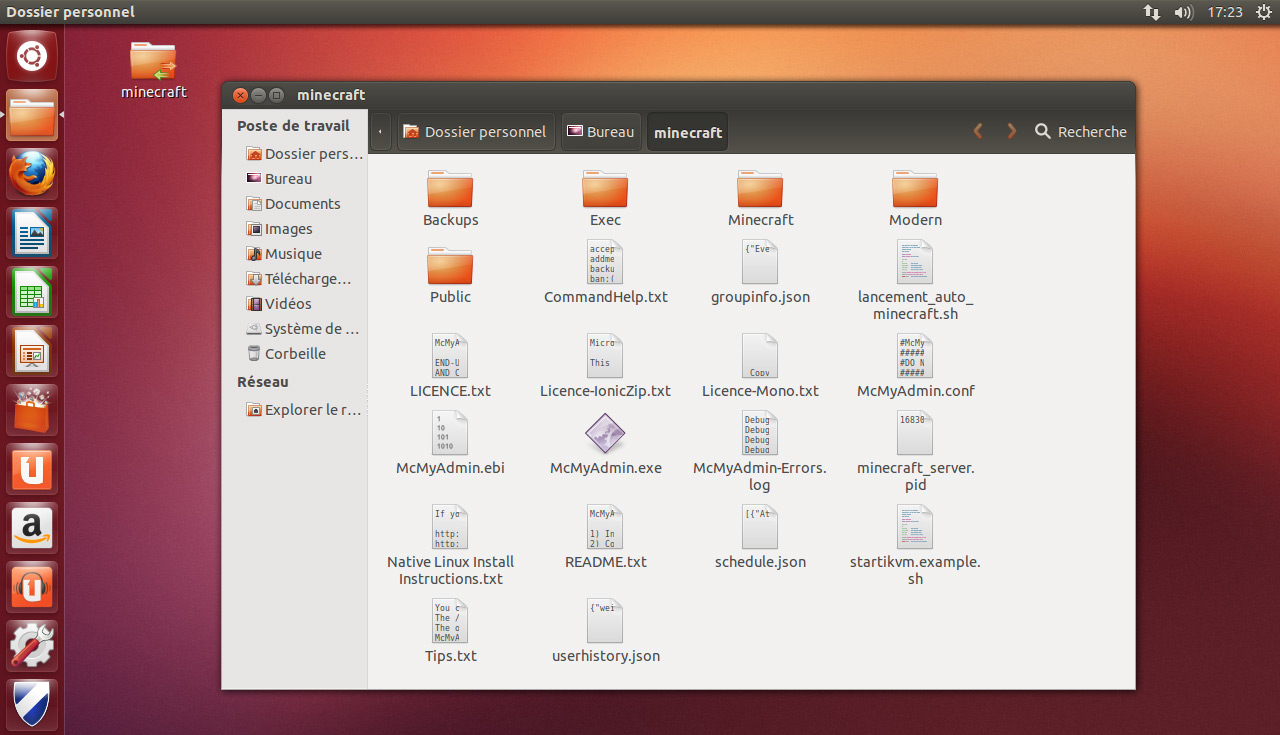The width and height of the screenshot is (1280, 735).
Task: Expand the path bar left arrow
Action: (380, 132)
